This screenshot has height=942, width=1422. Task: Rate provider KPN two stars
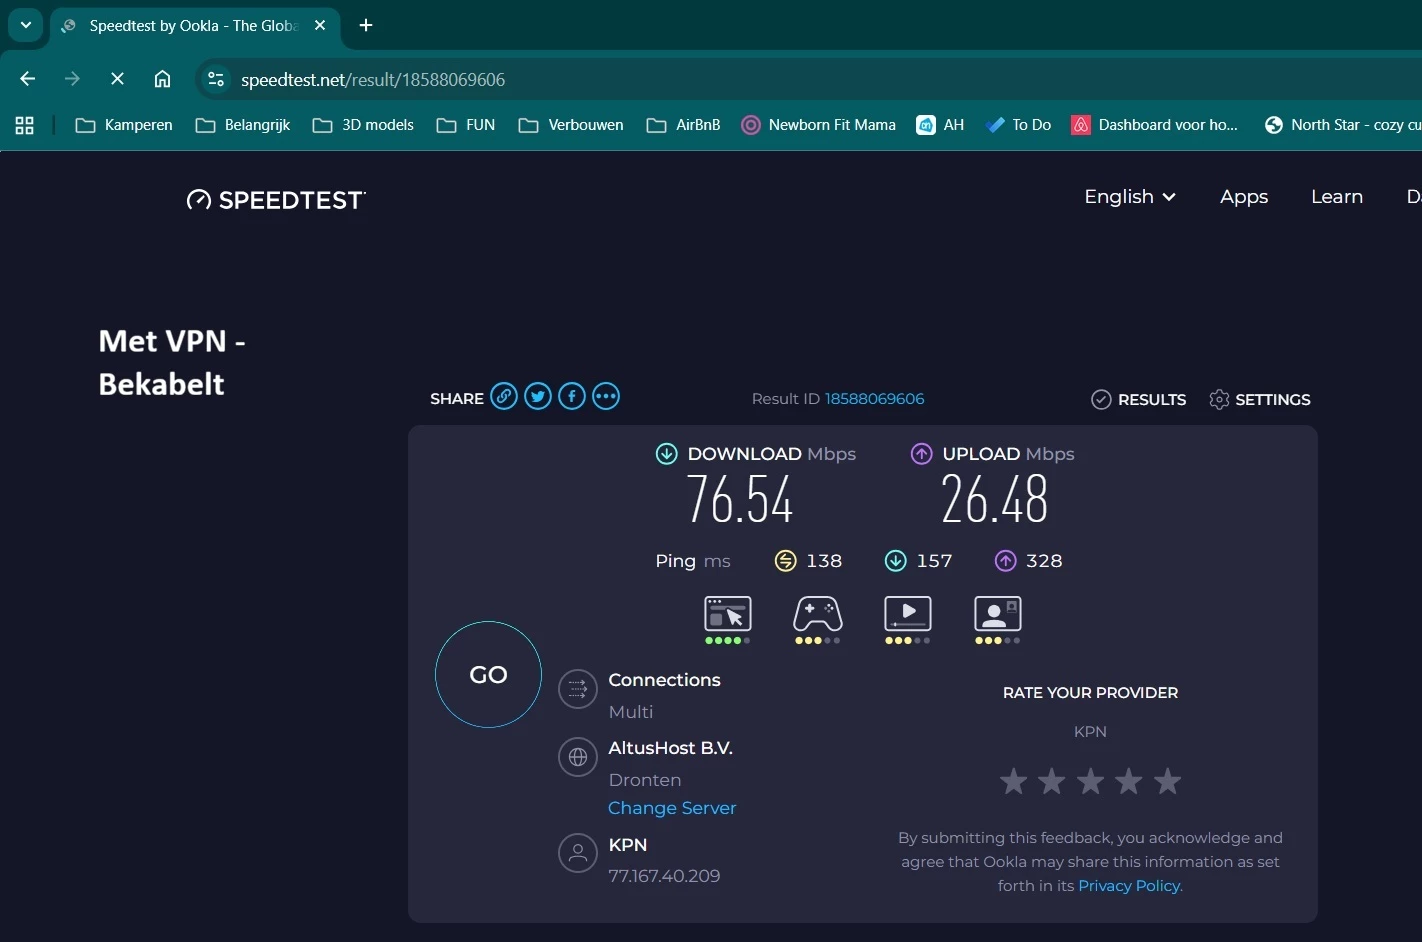(x=1052, y=781)
